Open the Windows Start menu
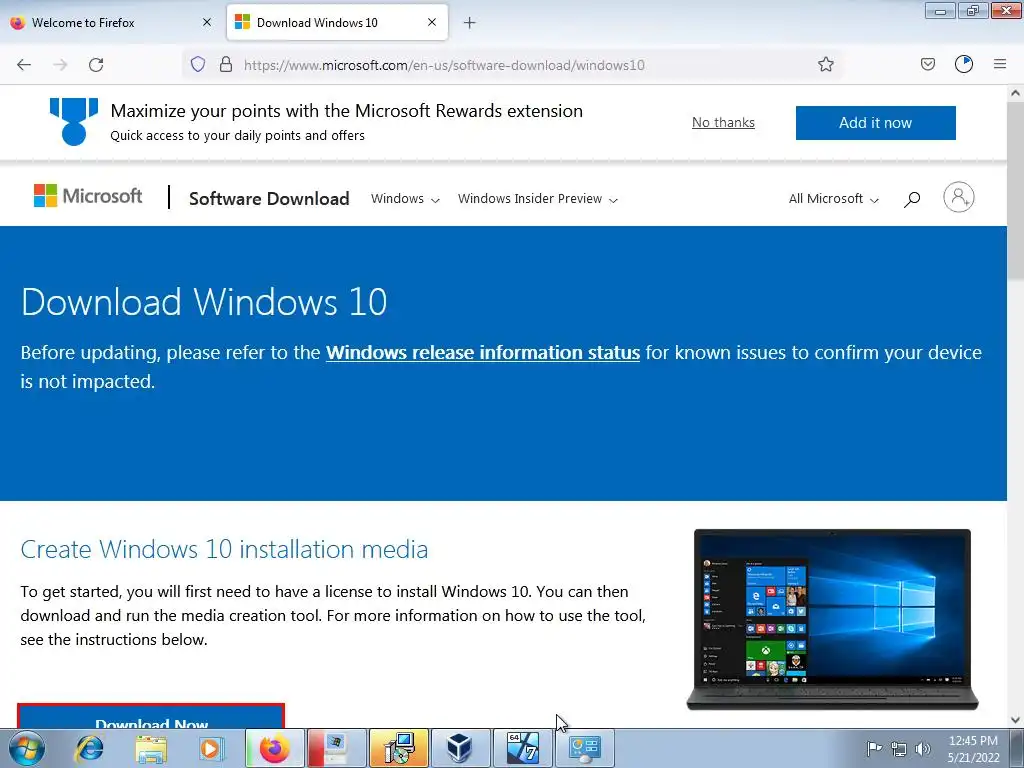Viewport: 1024px width, 768px height. pos(26,748)
